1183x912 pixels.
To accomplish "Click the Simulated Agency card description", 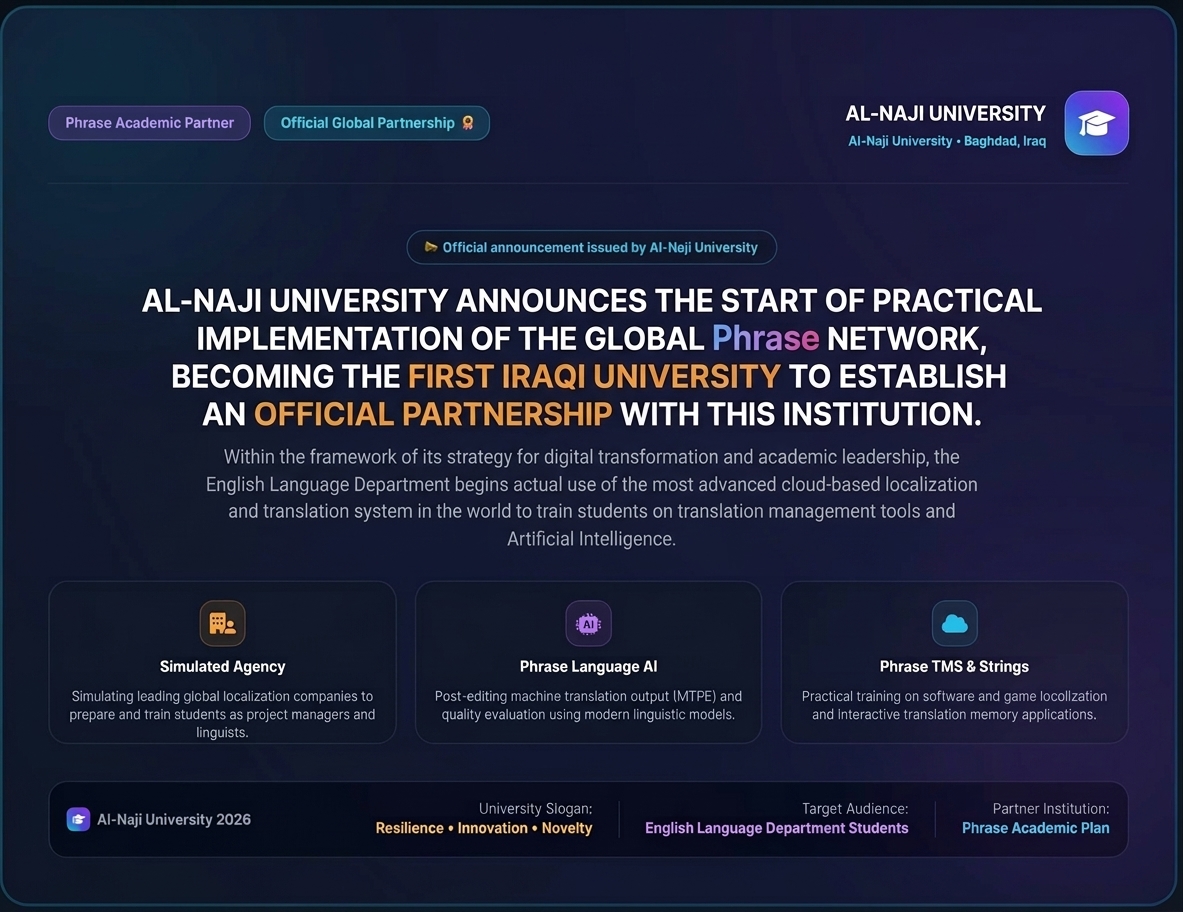I will click(223, 714).
